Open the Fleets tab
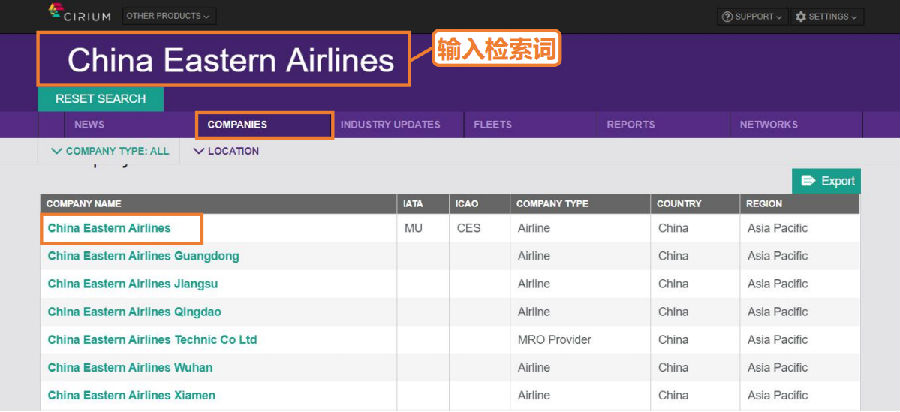The height and width of the screenshot is (412, 900). tap(492, 125)
